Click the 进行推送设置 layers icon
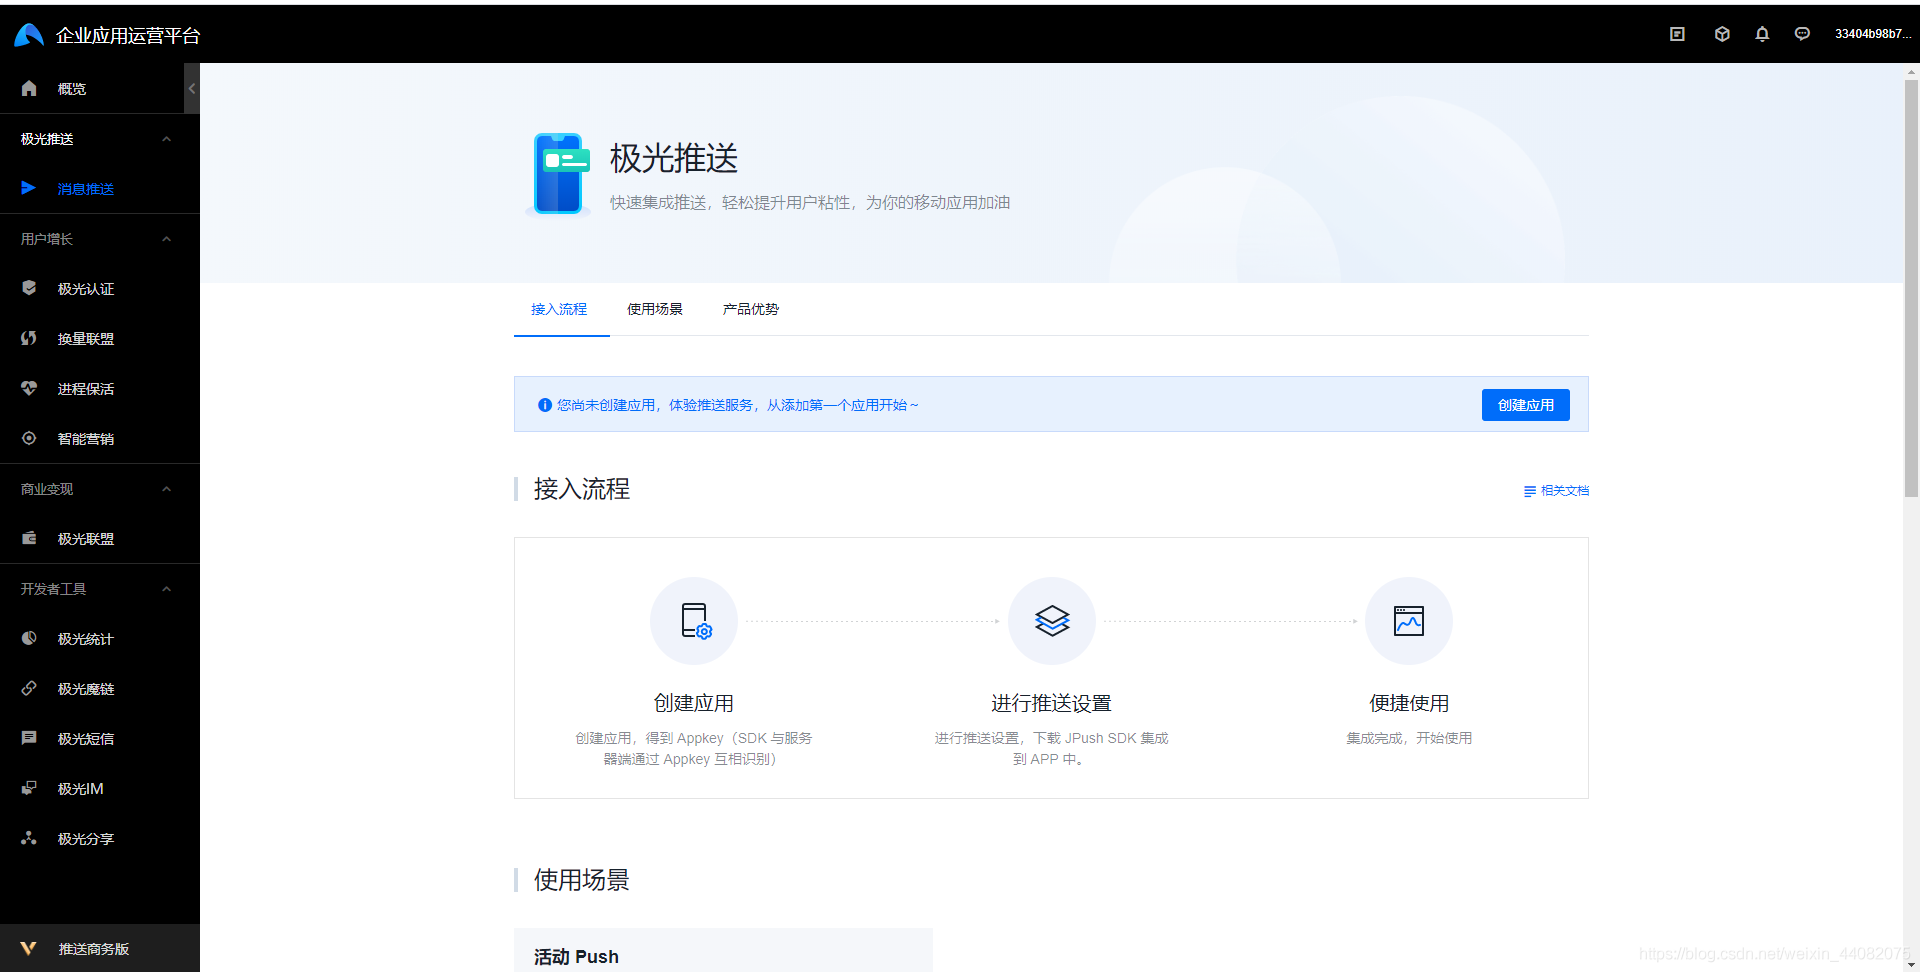Viewport: 1920px width, 972px height. point(1052,621)
